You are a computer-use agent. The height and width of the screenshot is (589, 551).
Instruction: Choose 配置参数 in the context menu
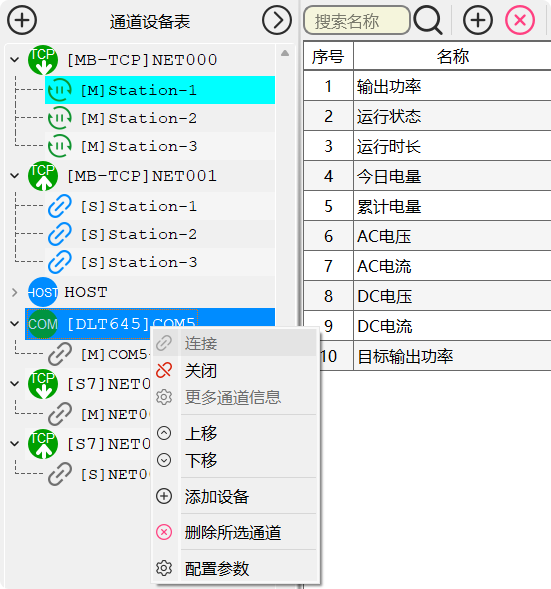coord(235,568)
